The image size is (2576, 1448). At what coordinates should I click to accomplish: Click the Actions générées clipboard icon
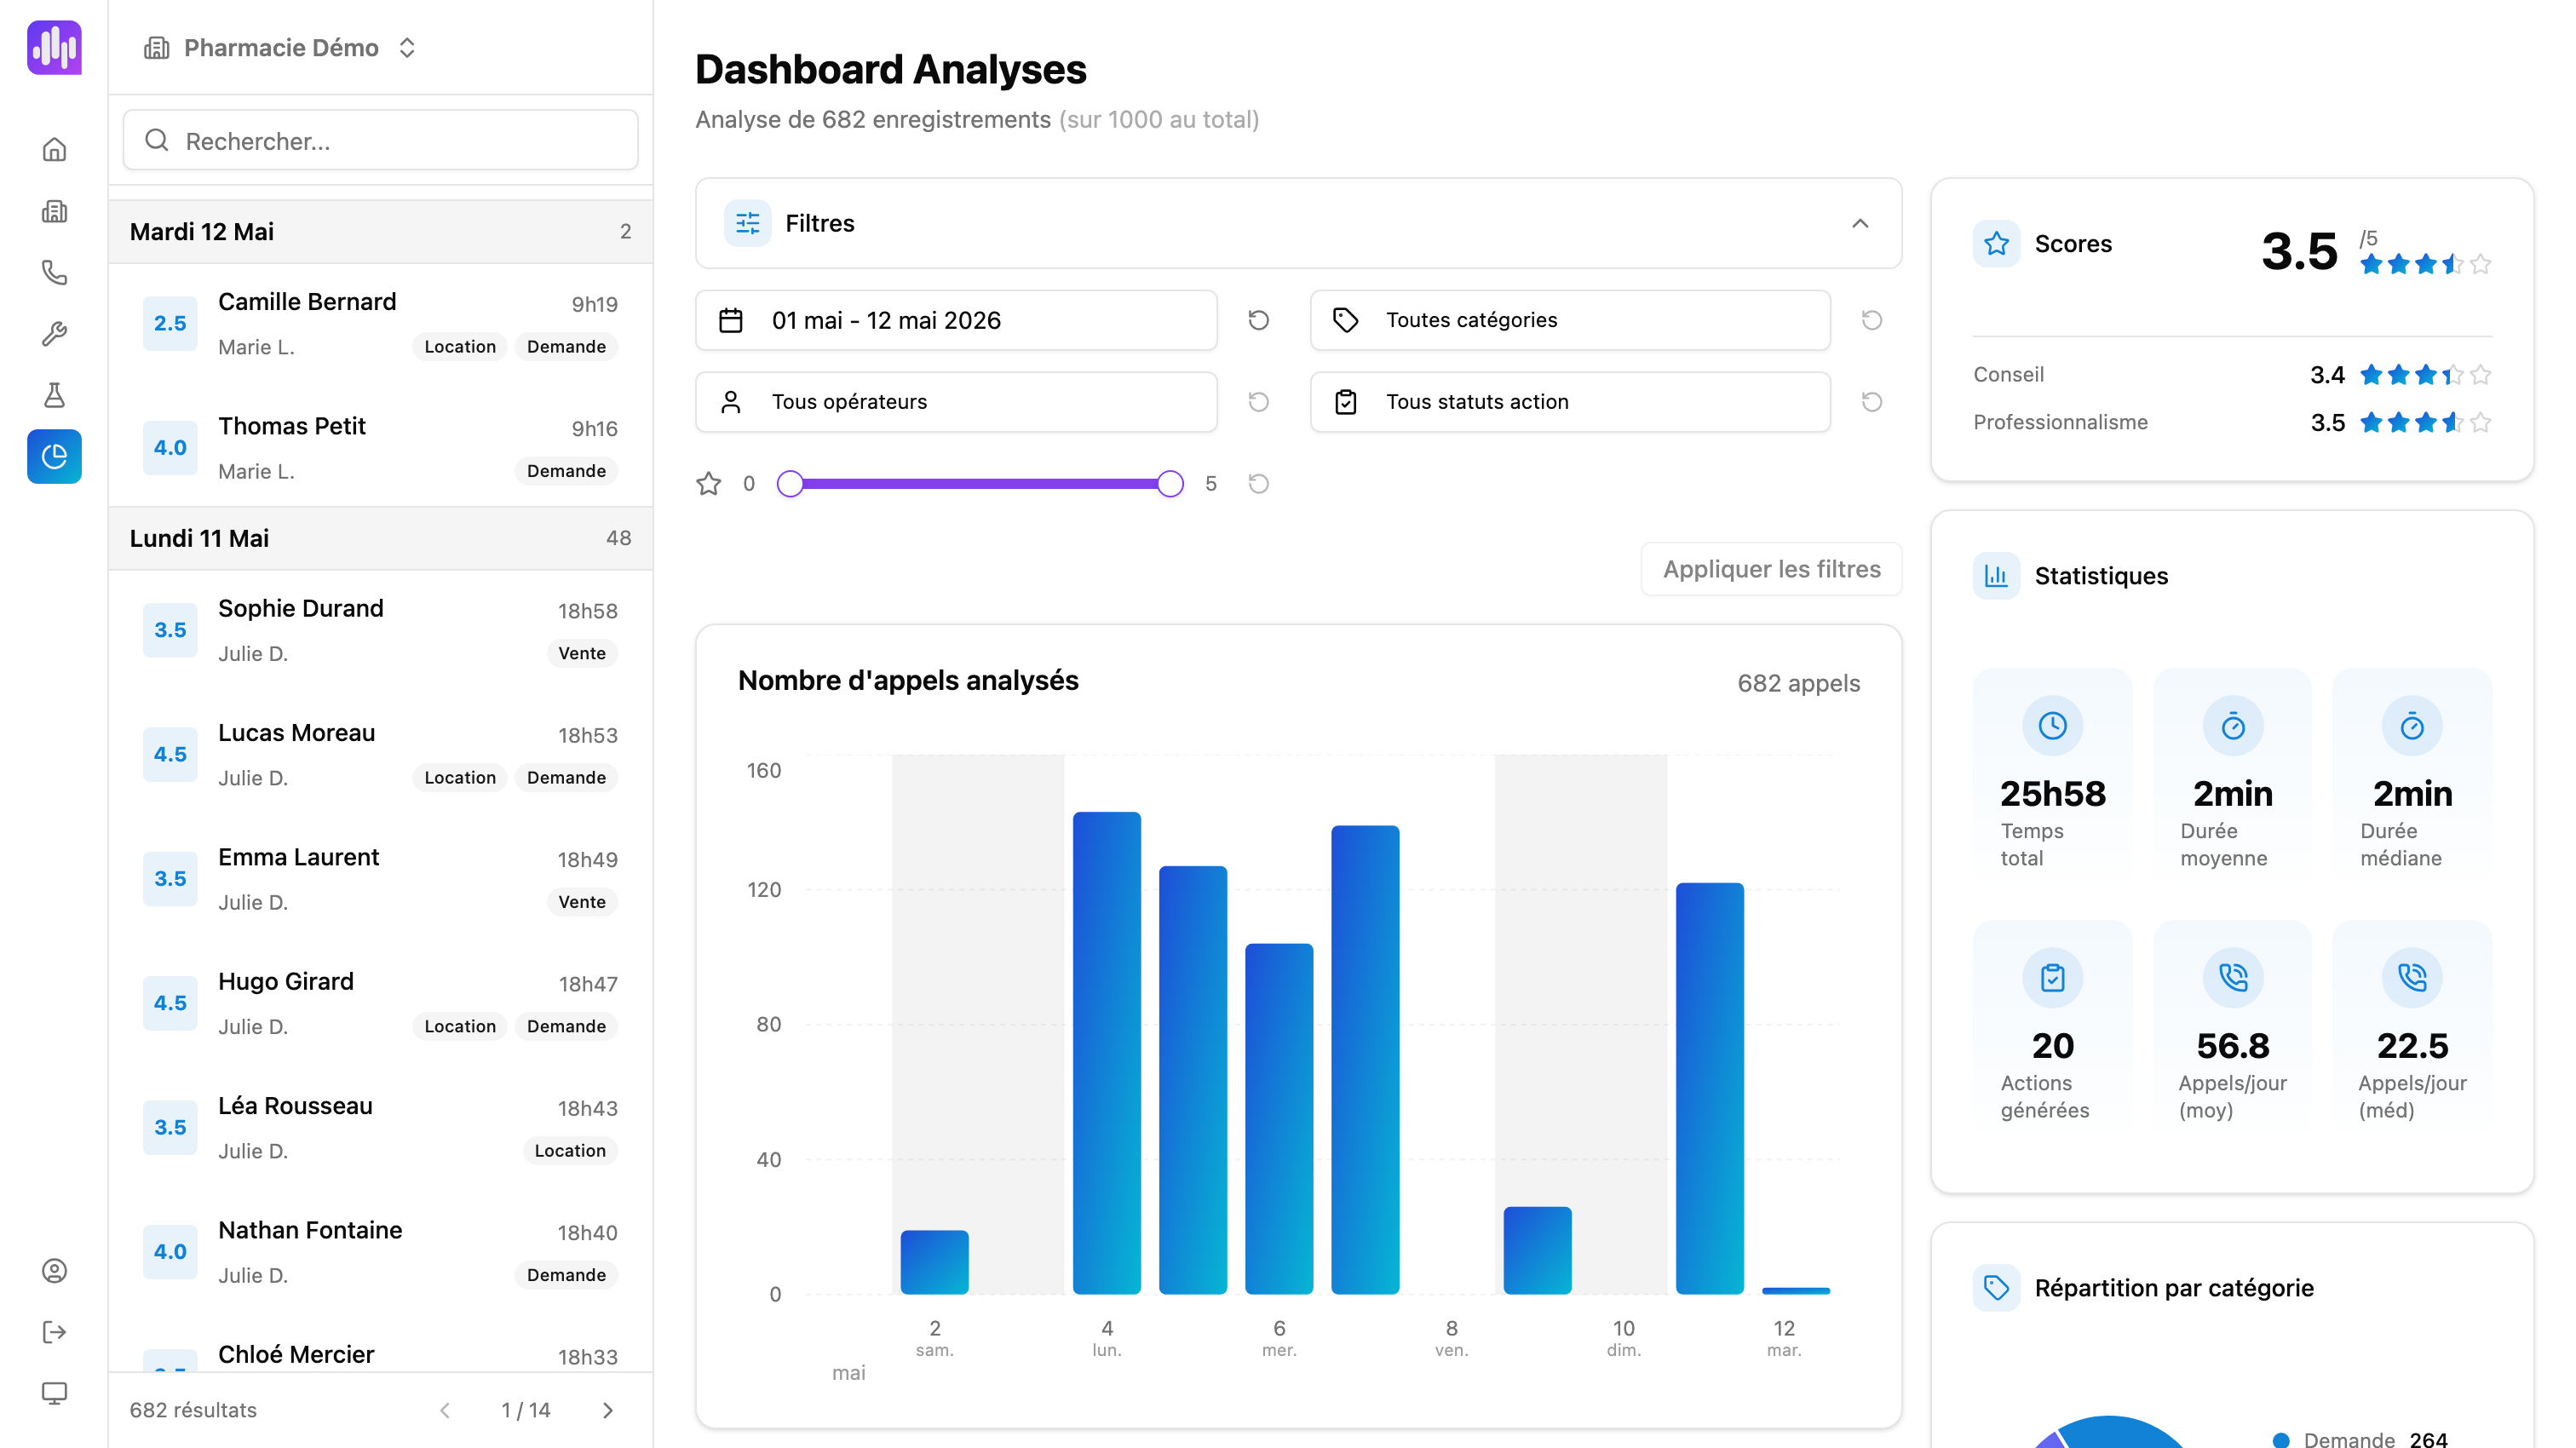point(2052,978)
